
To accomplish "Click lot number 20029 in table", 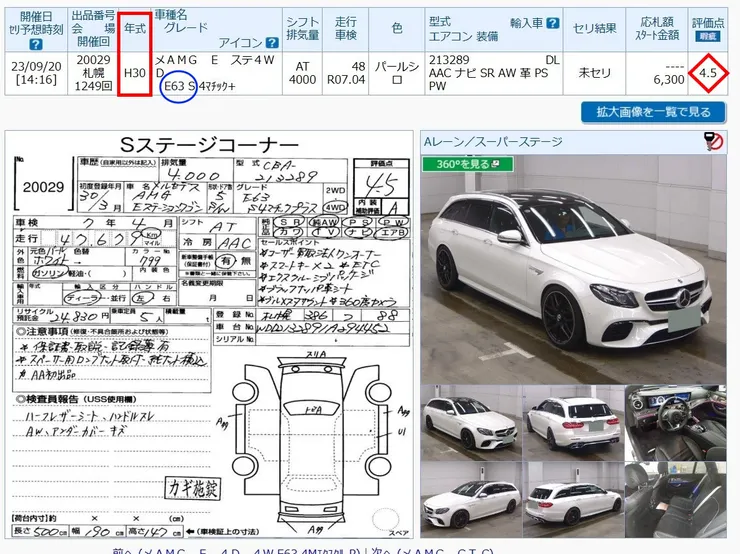I will point(93,60).
